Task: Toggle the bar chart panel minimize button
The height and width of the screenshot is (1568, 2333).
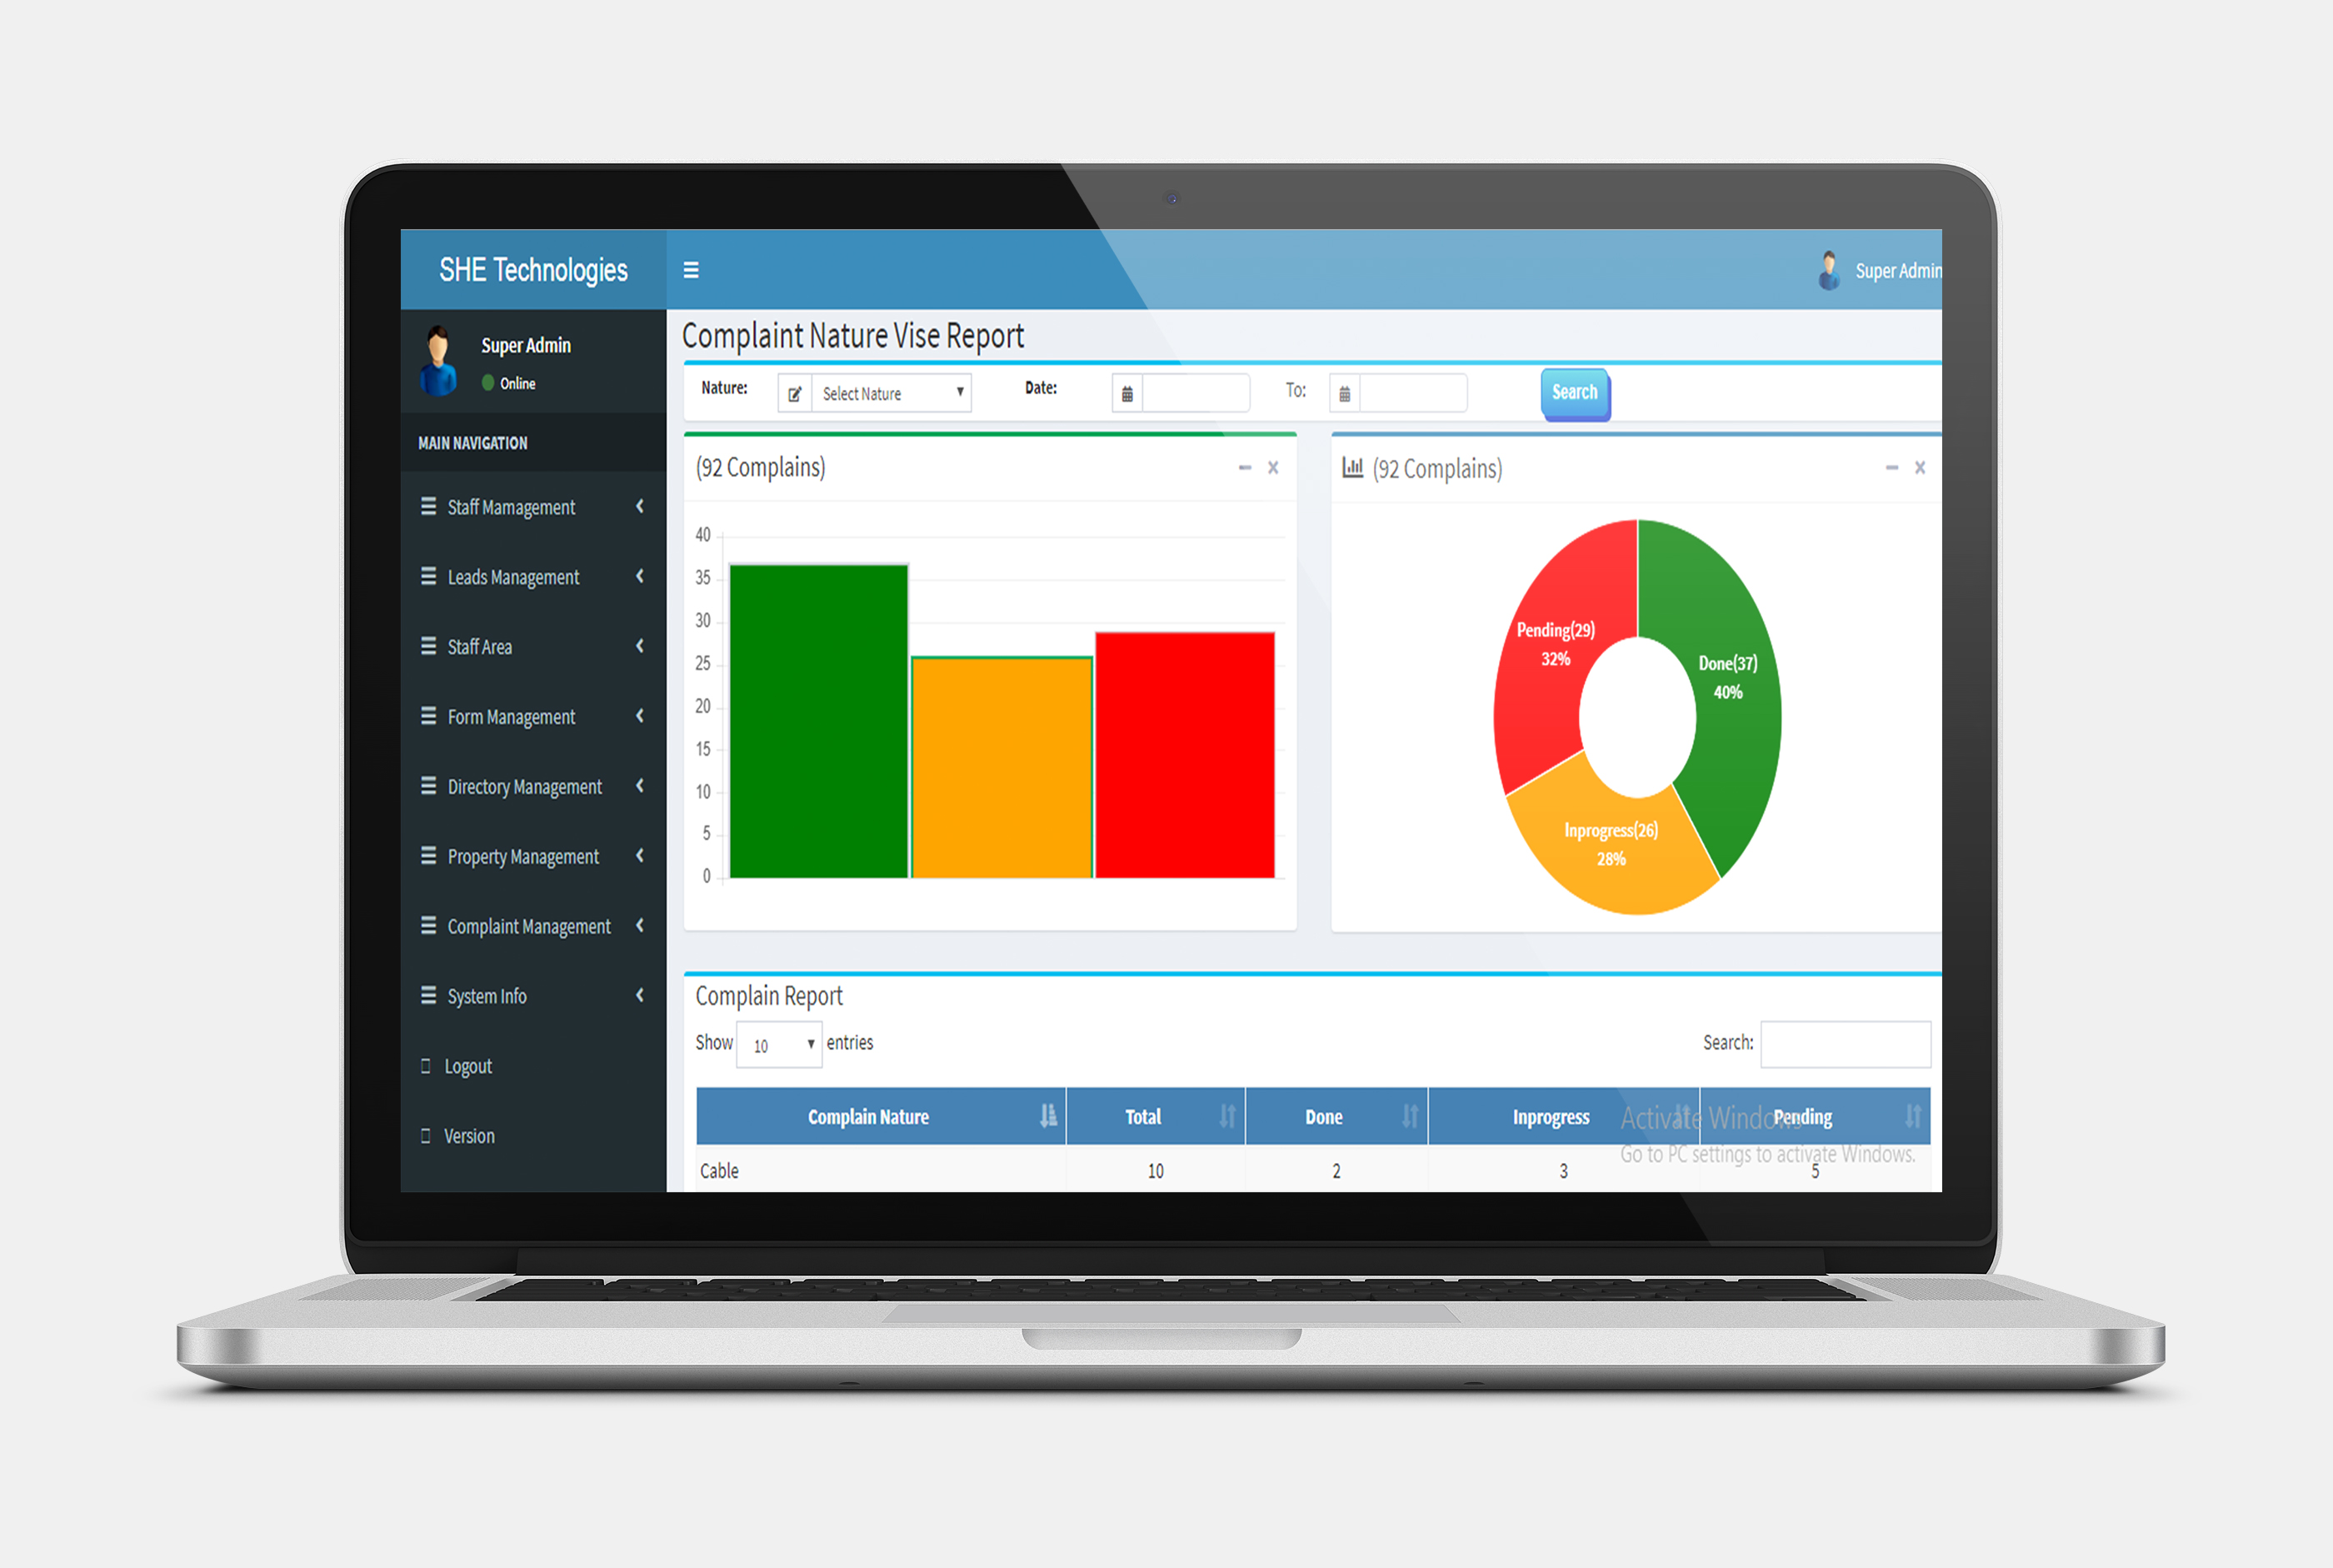Action: click(x=1244, y=467)
